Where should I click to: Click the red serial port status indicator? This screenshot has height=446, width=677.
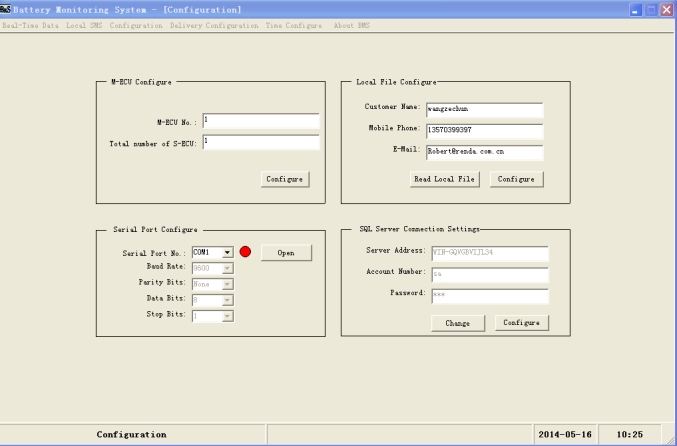pyautogui.click(x=245, y=253)
